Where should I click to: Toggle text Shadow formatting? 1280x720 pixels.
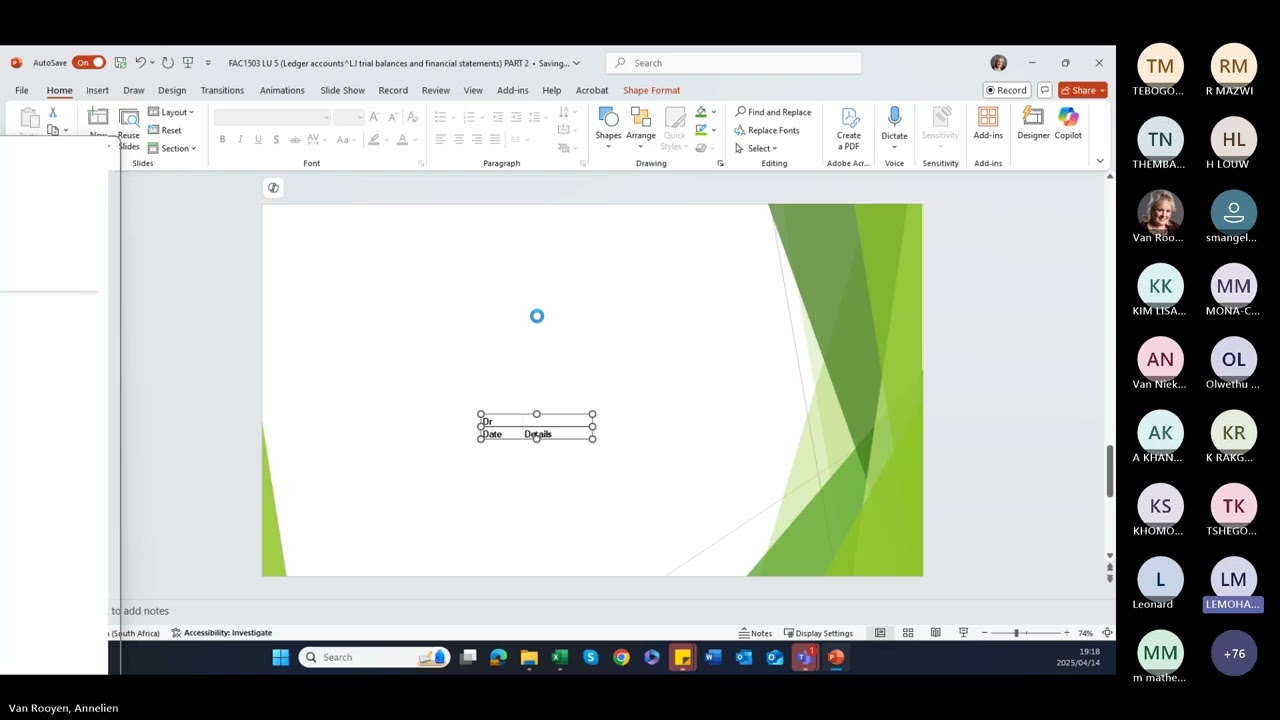[276, 139]
